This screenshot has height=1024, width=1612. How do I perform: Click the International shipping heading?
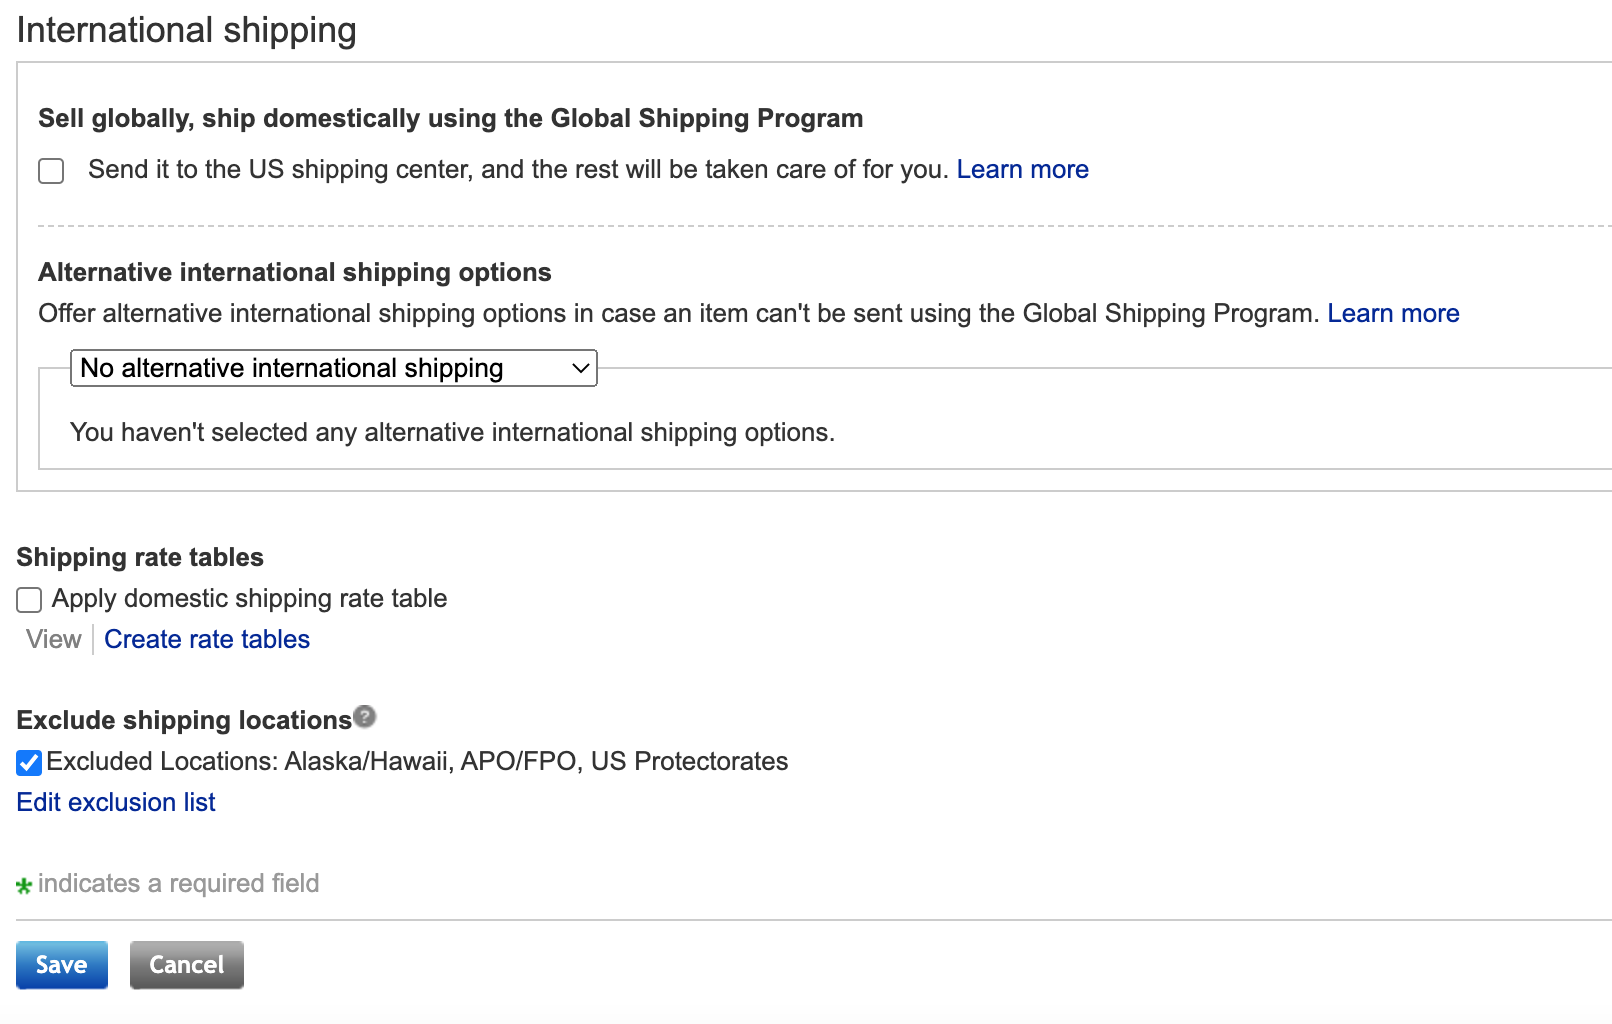click(x=187, y=30)
